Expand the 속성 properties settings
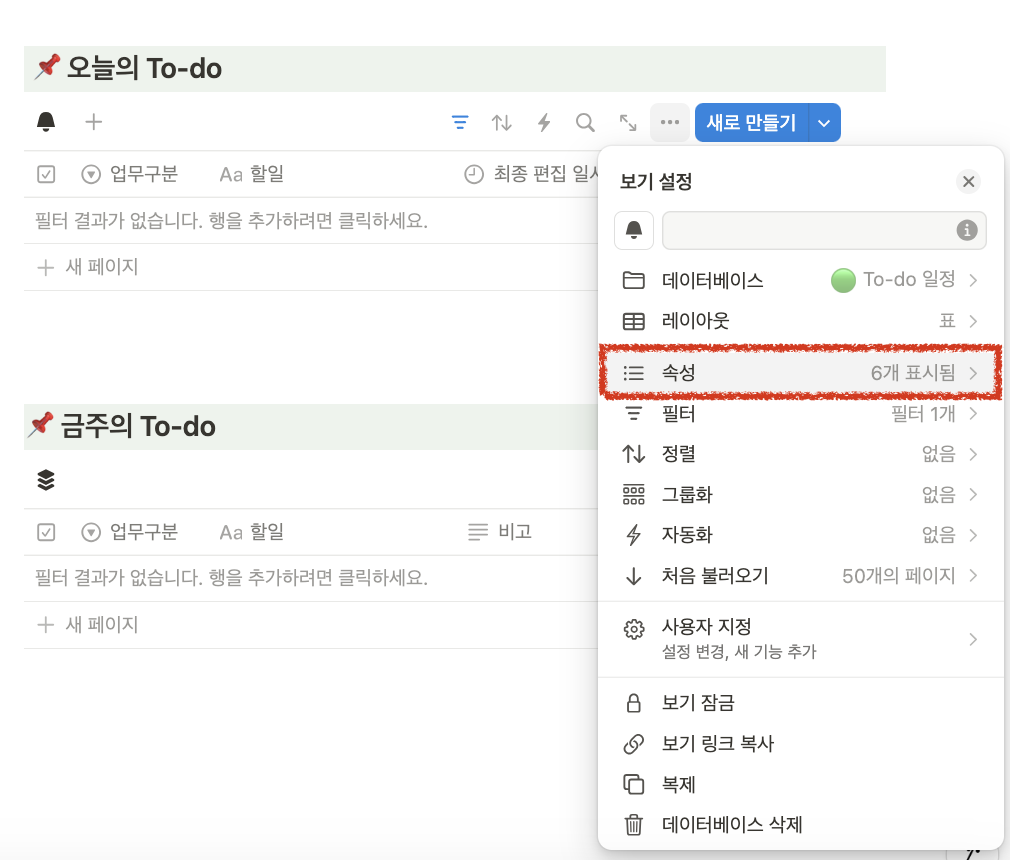The image size is (1010, 860). [800, 373]
